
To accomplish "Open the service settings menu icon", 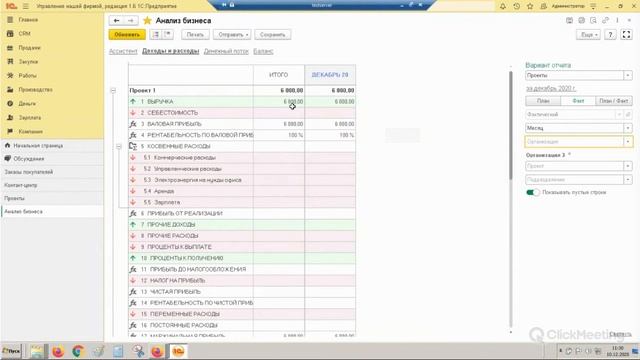I will point(593,6).
